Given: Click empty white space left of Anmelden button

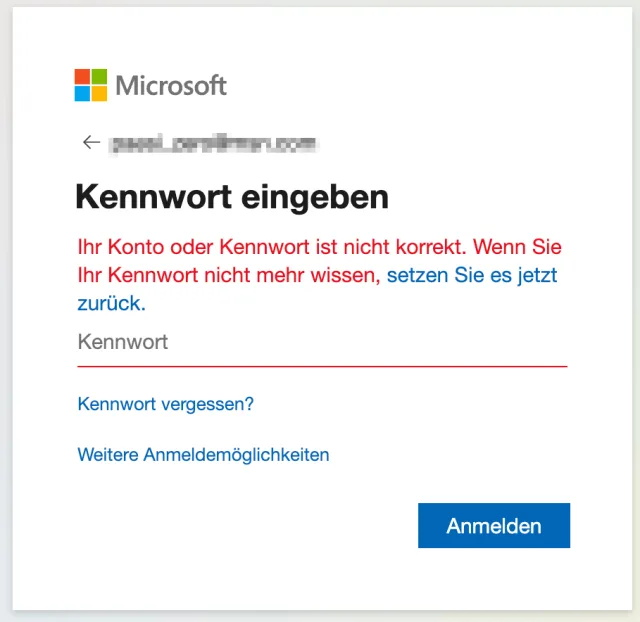Looking at the screenshot, I should [x=250, y=526].
